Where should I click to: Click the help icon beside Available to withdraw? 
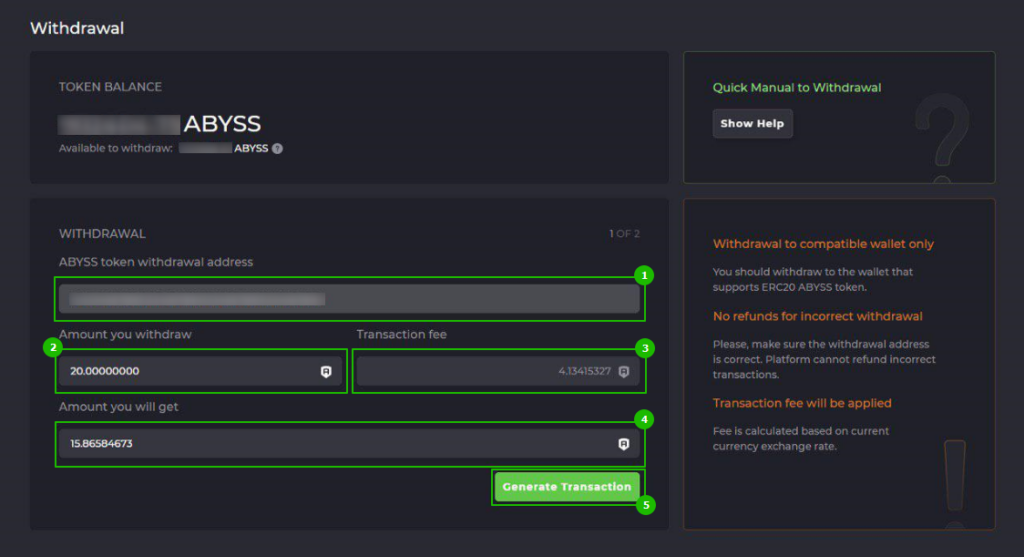[278, 148]
